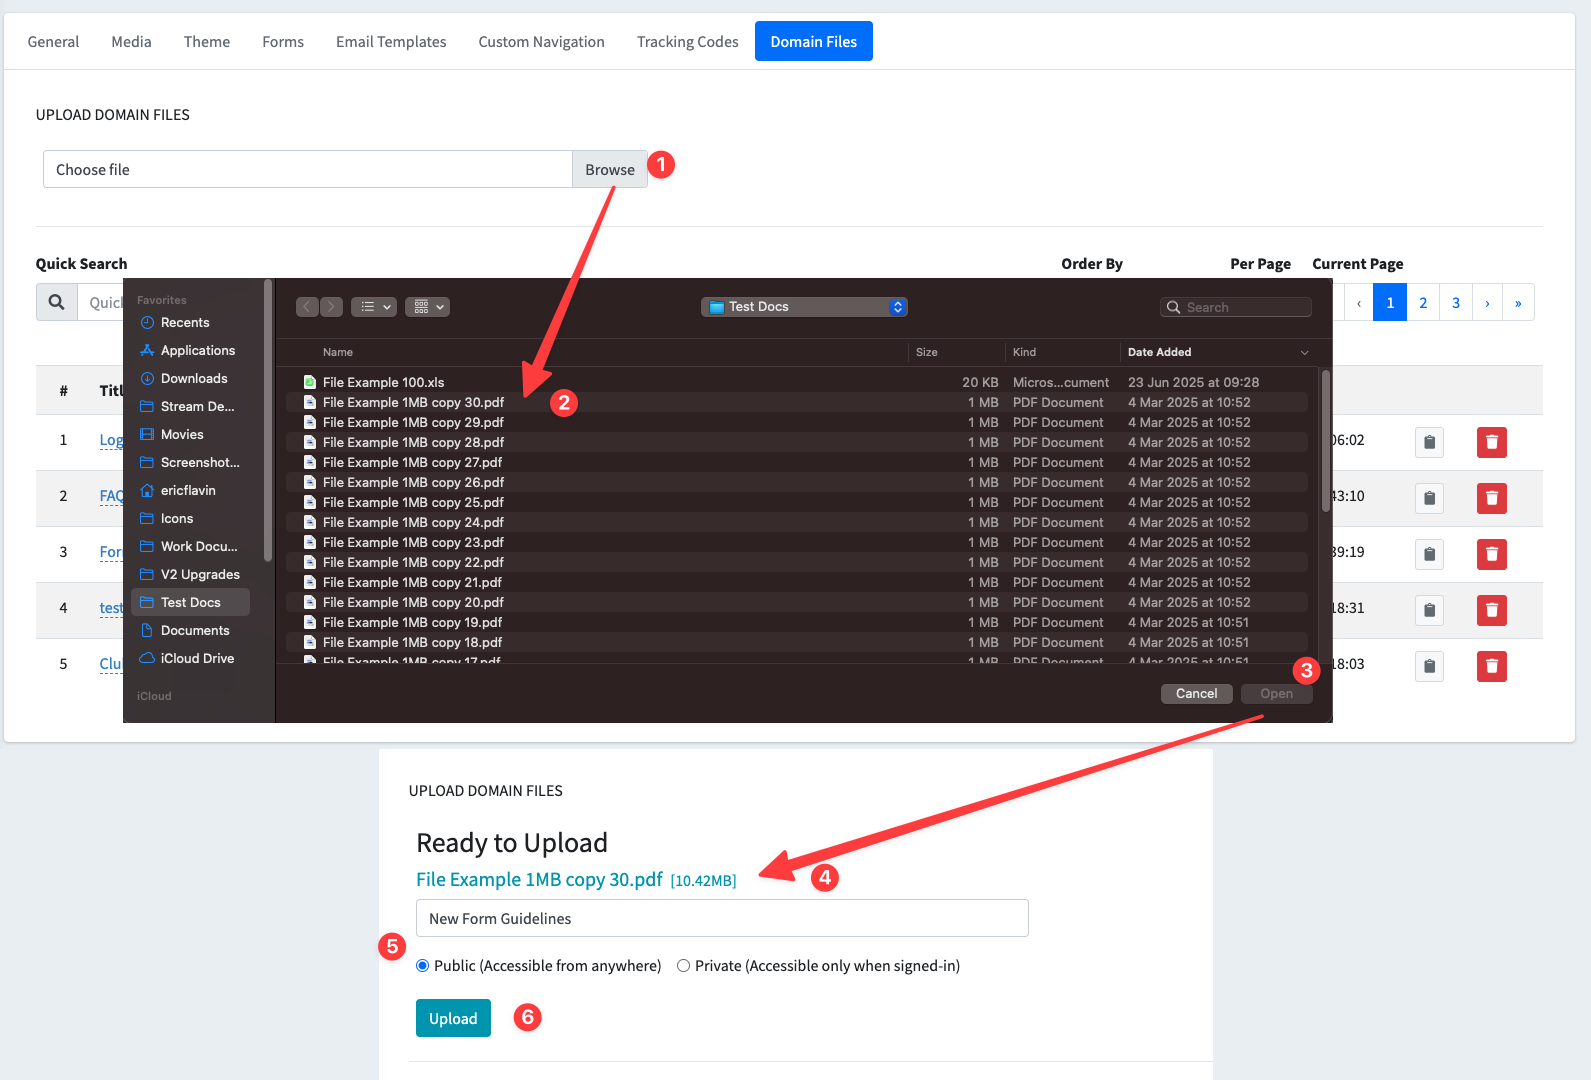Switch to the Theme tab
The width and height of the screenshot is (1591, 1080).
(x=207, y=42)
